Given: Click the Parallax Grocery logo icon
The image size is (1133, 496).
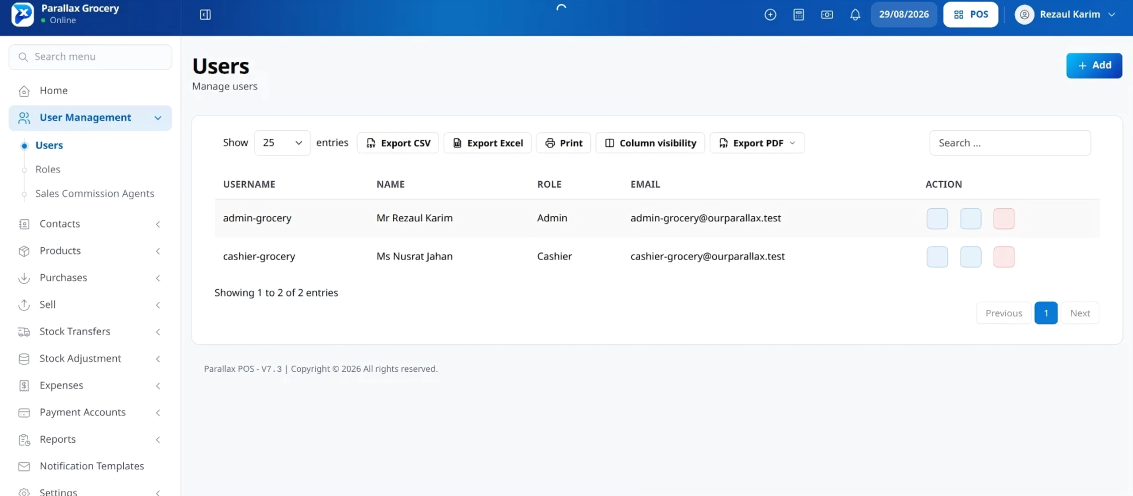Looking at the screenshot, I should (22, 14).
